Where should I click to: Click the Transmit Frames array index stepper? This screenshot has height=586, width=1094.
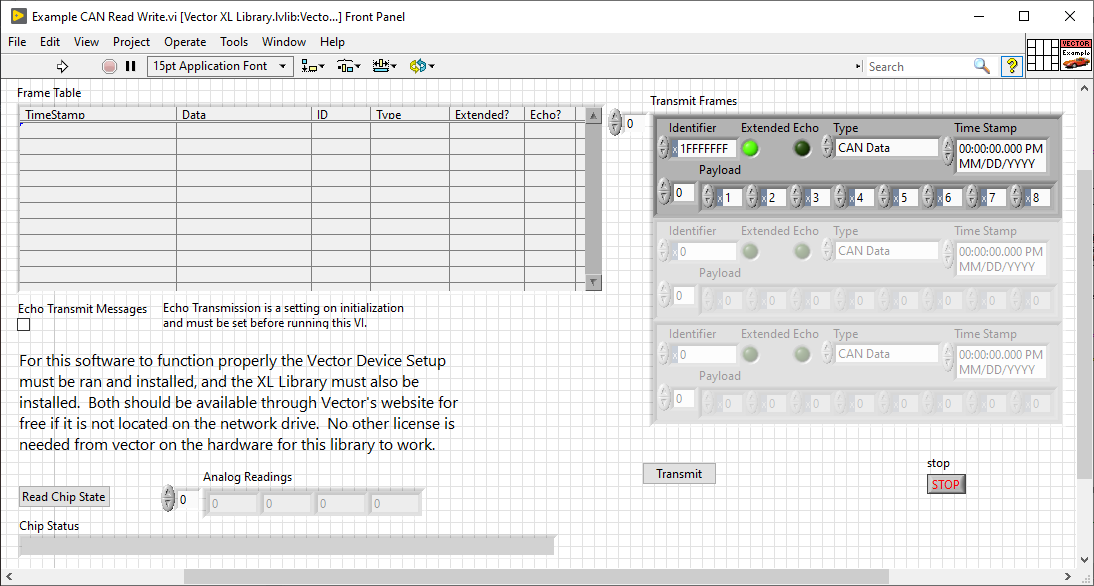pyautogui.click(x=615, y=122)
